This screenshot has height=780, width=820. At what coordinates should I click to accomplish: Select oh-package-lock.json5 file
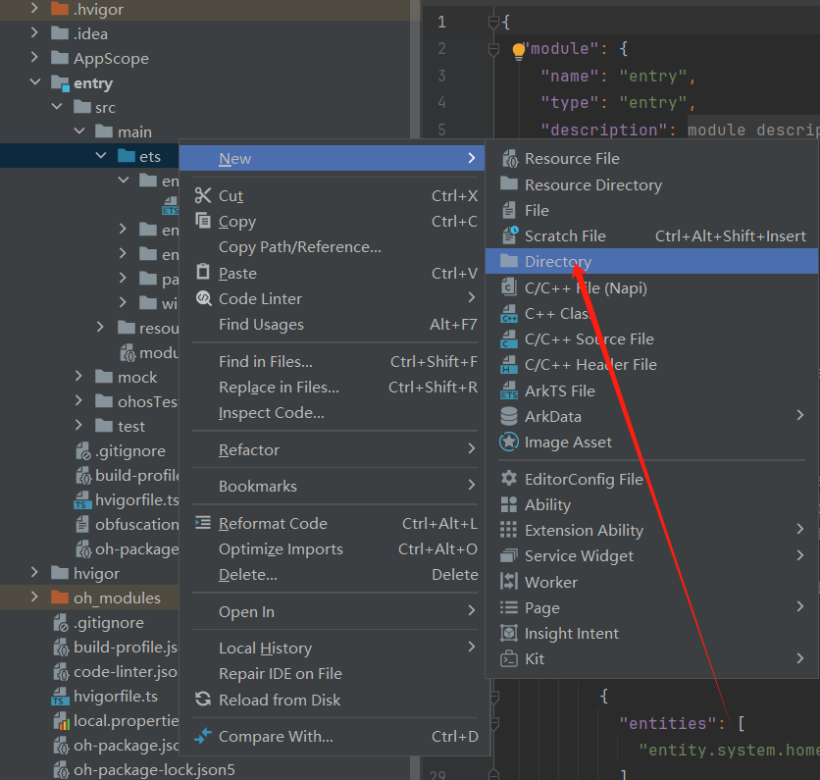click(154, 770)
